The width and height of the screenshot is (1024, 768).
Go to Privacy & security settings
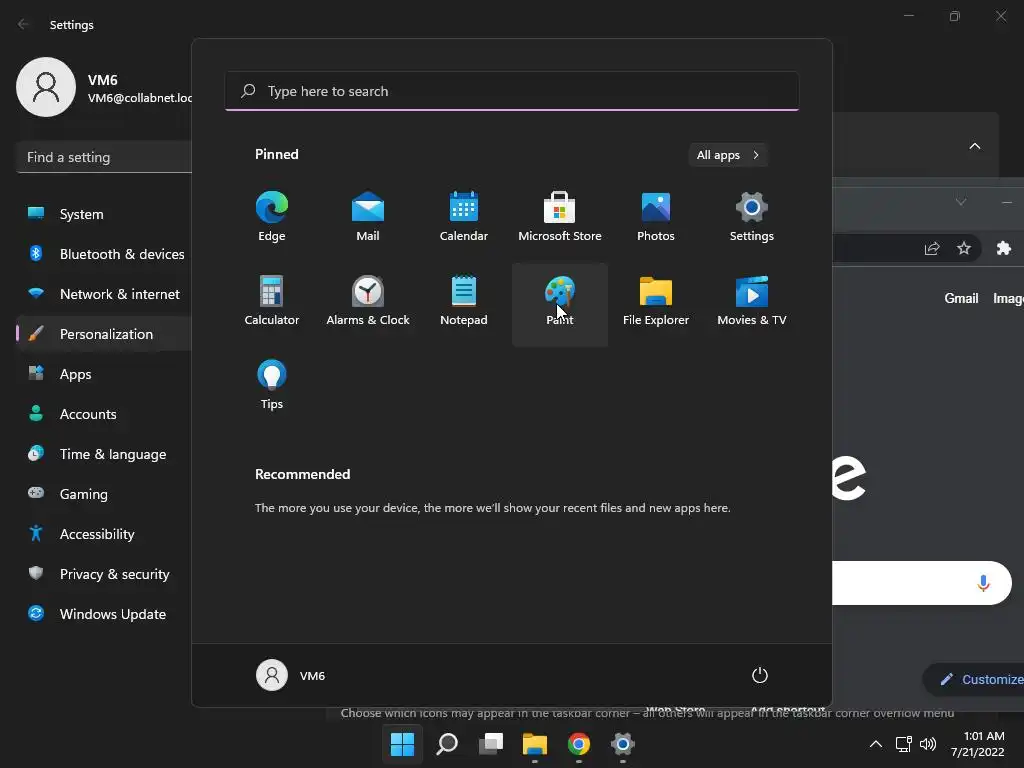click(x=104, y=574)
